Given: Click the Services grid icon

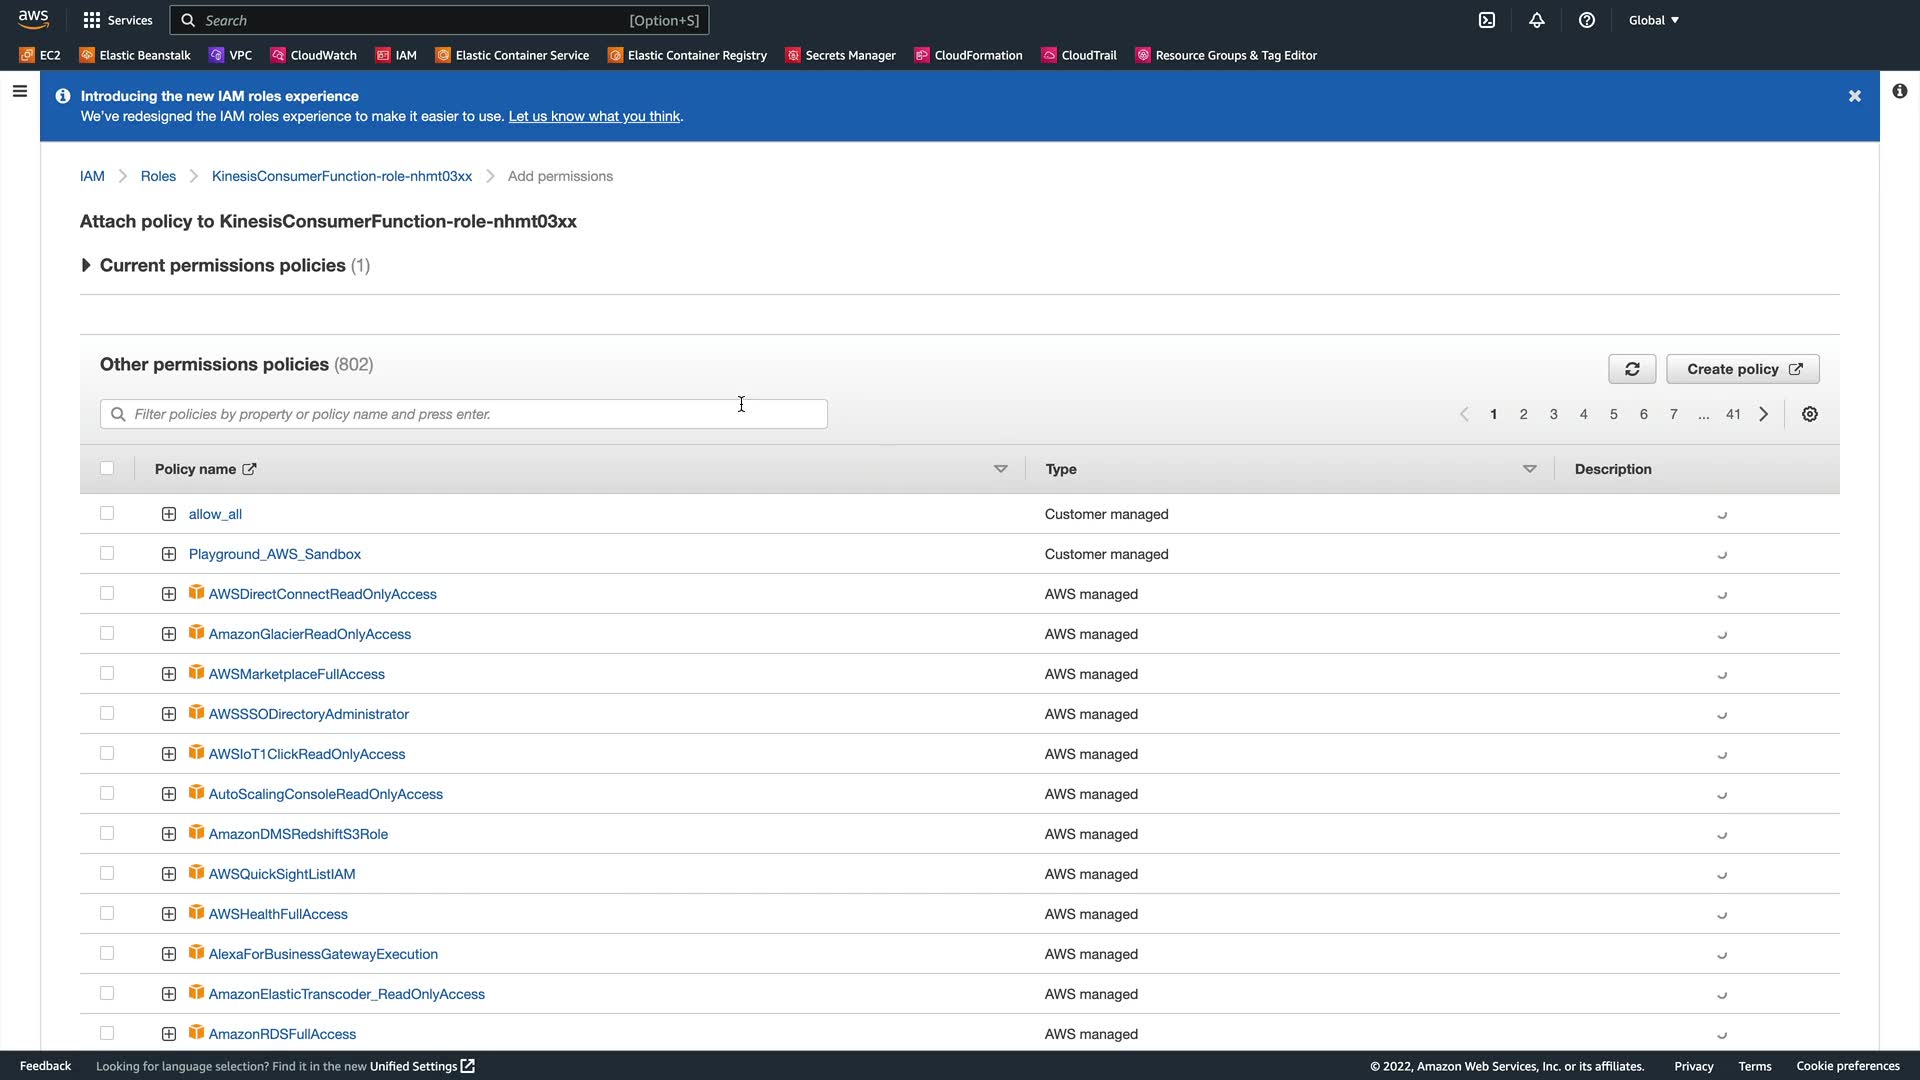Looking at the screenshot, I should click(92, 20).
